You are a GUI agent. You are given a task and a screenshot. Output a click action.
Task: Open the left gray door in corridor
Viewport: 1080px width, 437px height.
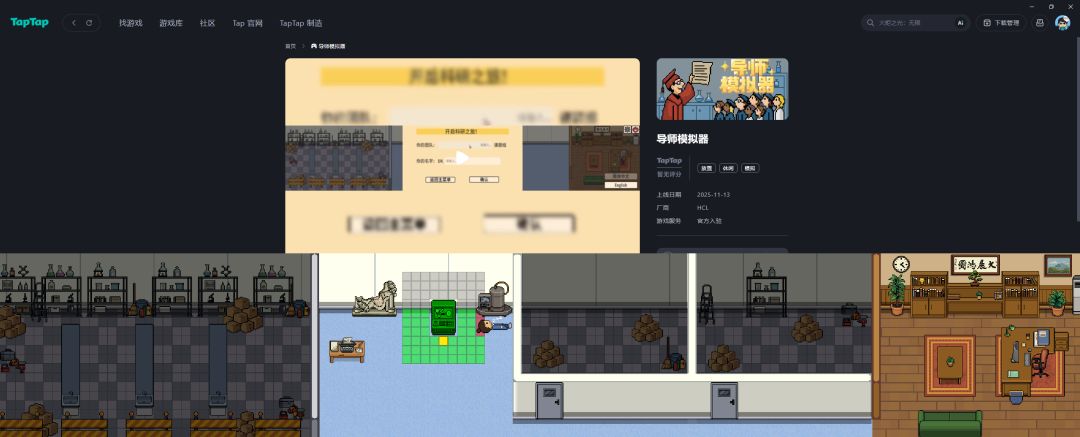click(x=549, y=400)
